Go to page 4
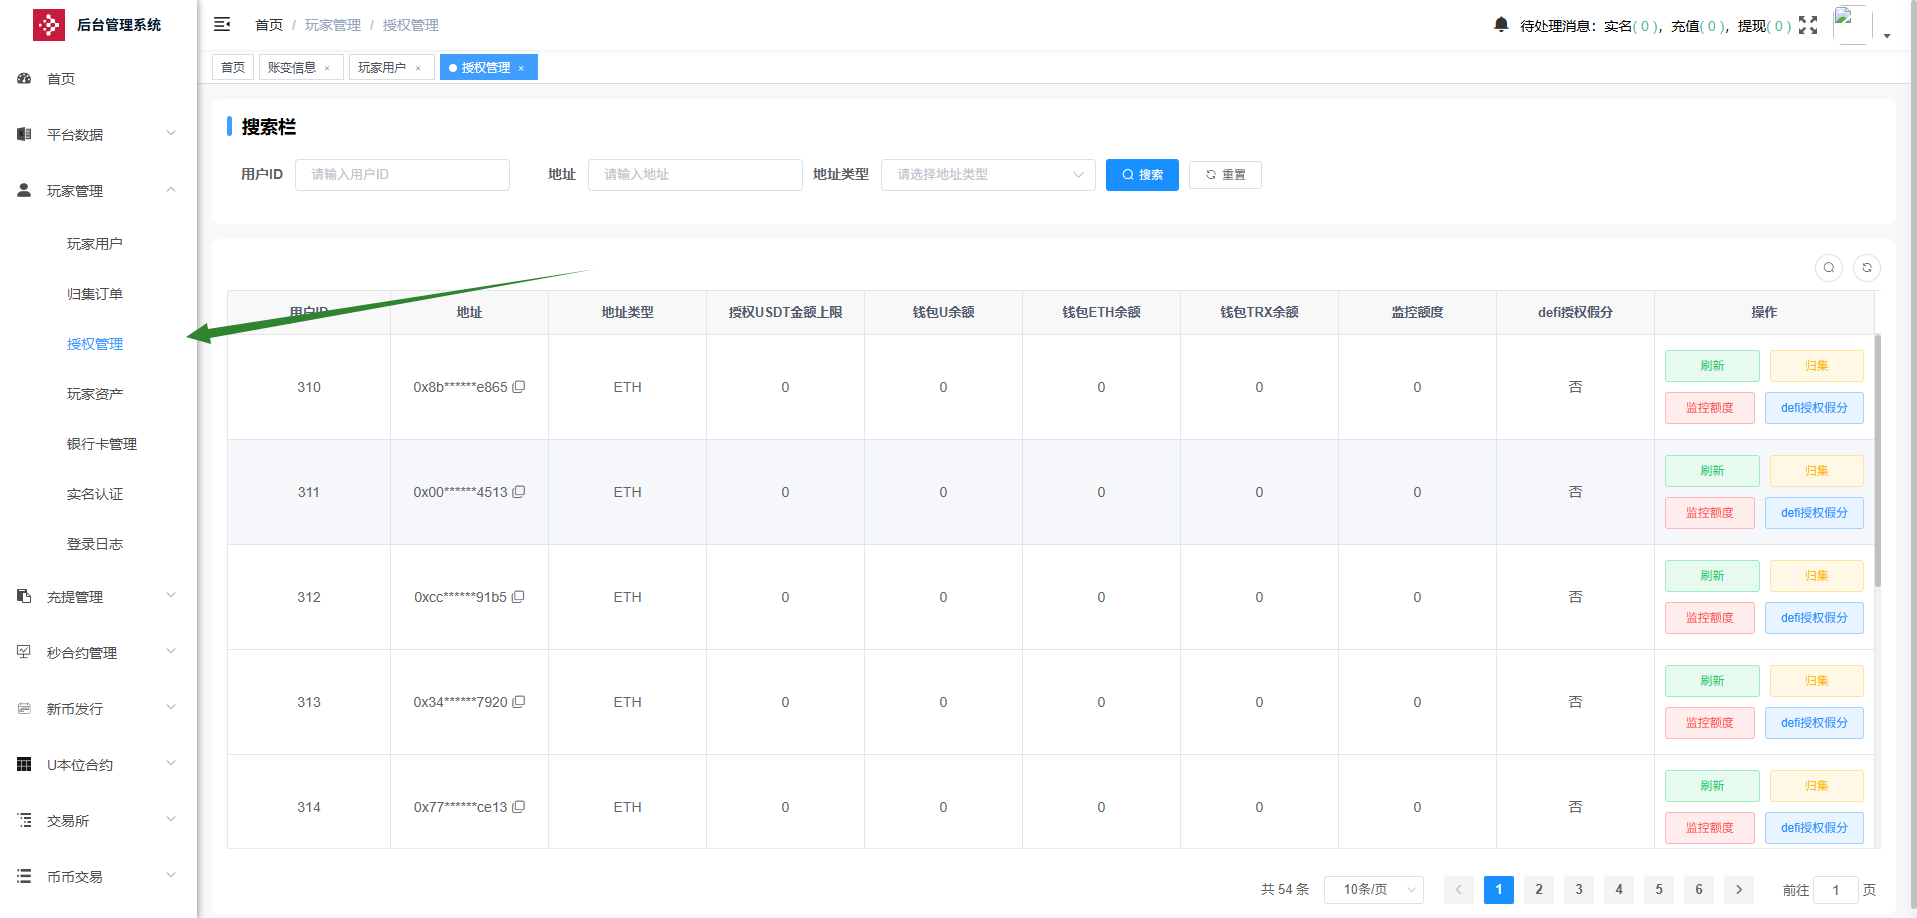1917x918 pixels. pos(1619,889)
